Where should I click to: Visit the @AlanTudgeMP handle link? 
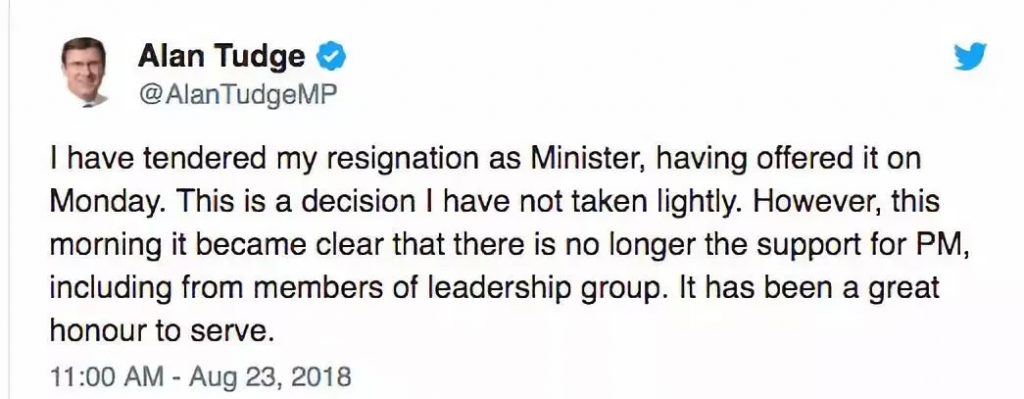coord(238,95)
